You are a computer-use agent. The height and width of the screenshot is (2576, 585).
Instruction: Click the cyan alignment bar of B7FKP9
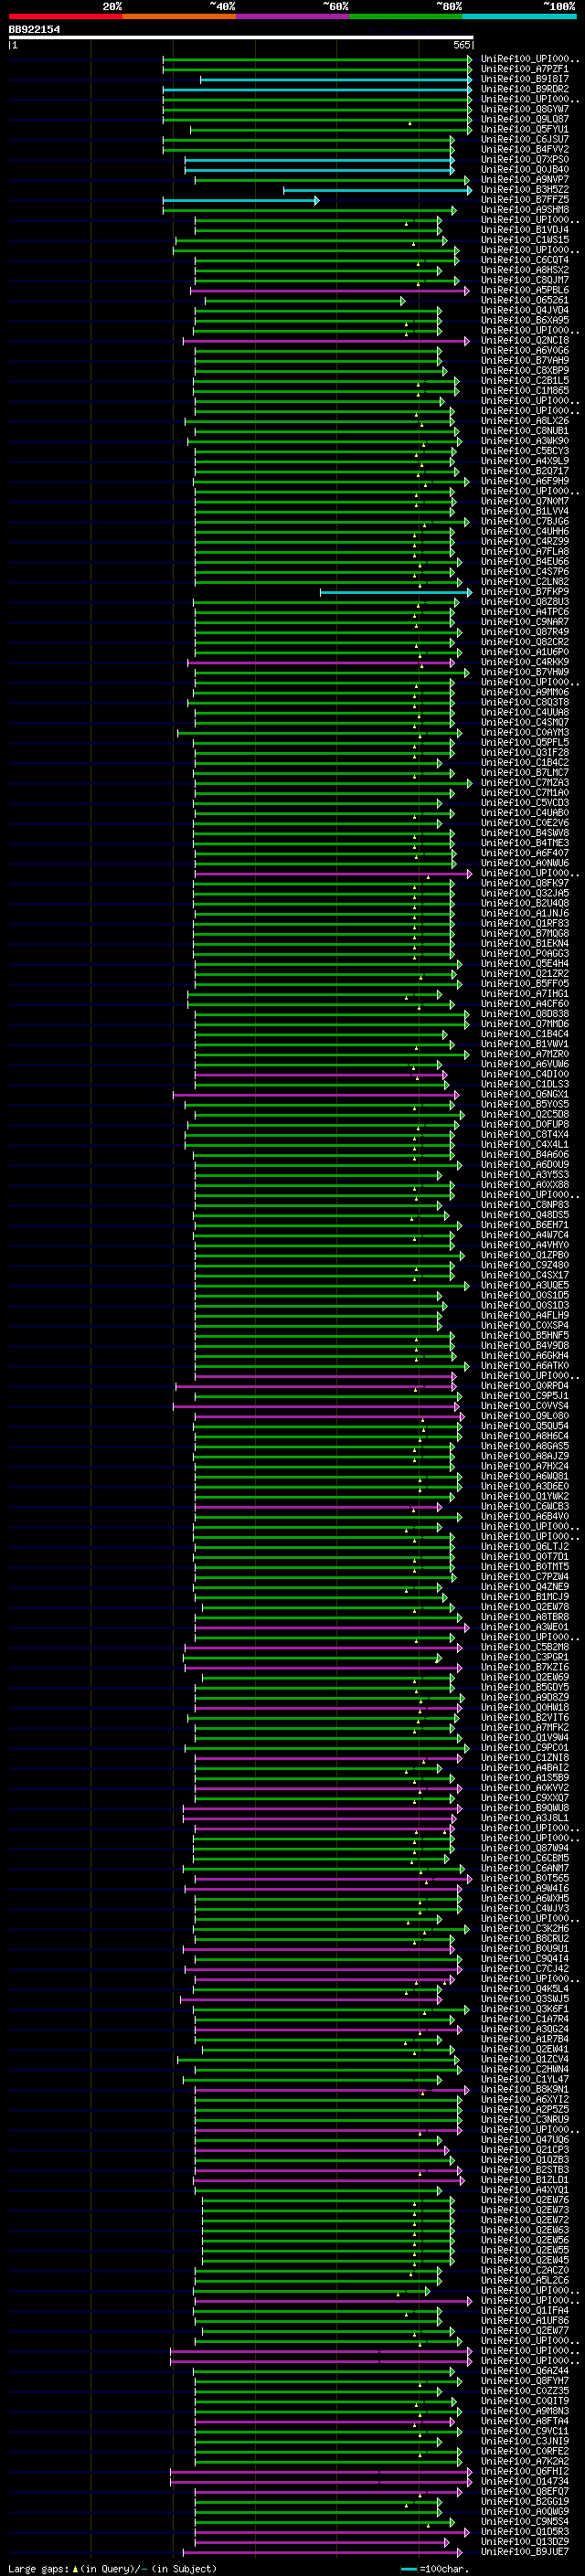(396, 593)
